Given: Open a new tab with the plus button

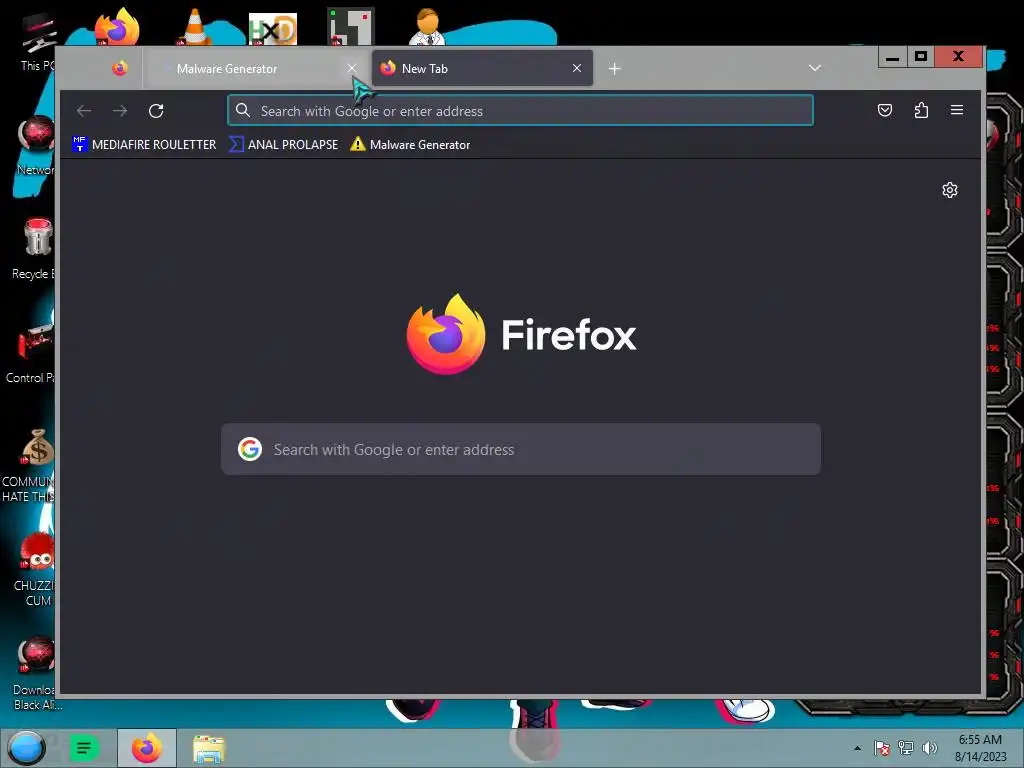Looking at the screenshot, I should coord(615,69).
